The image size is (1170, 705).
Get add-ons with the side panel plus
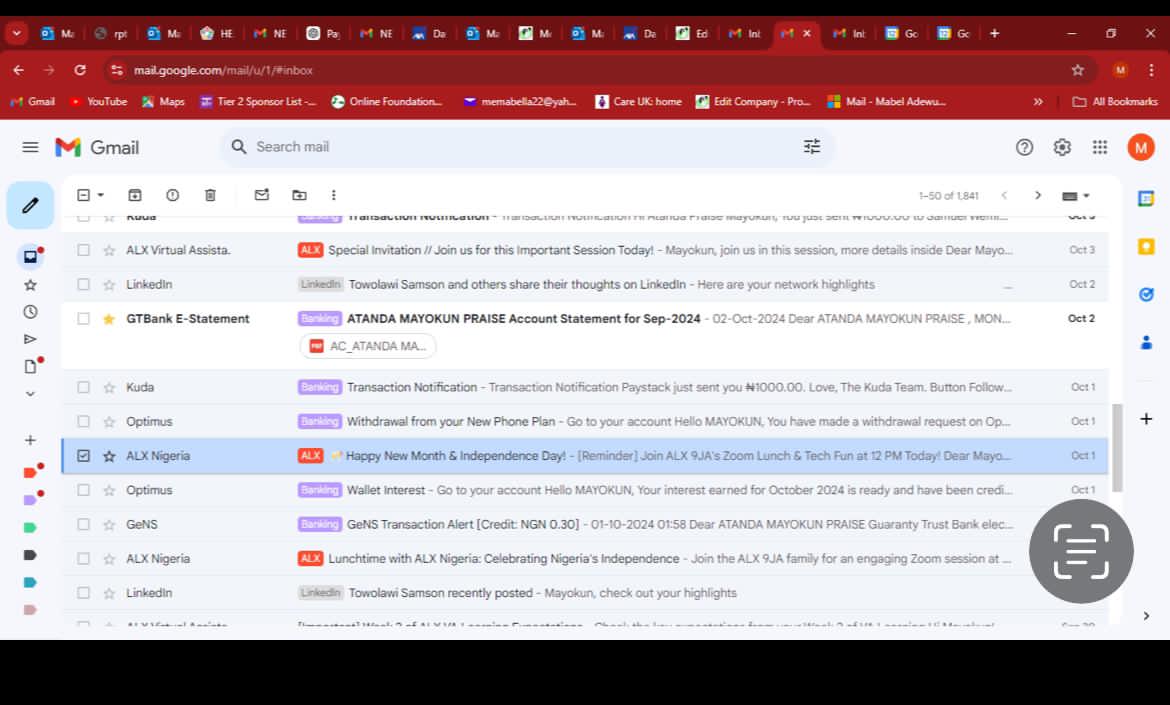click(x=1146, y=419)
